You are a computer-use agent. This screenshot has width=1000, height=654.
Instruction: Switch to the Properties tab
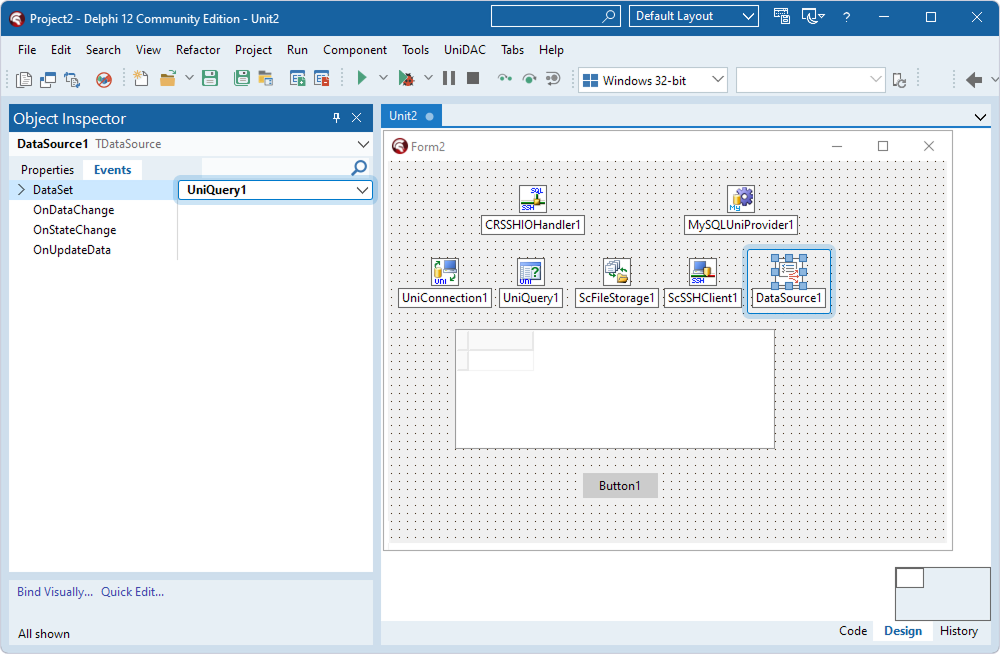48,170
